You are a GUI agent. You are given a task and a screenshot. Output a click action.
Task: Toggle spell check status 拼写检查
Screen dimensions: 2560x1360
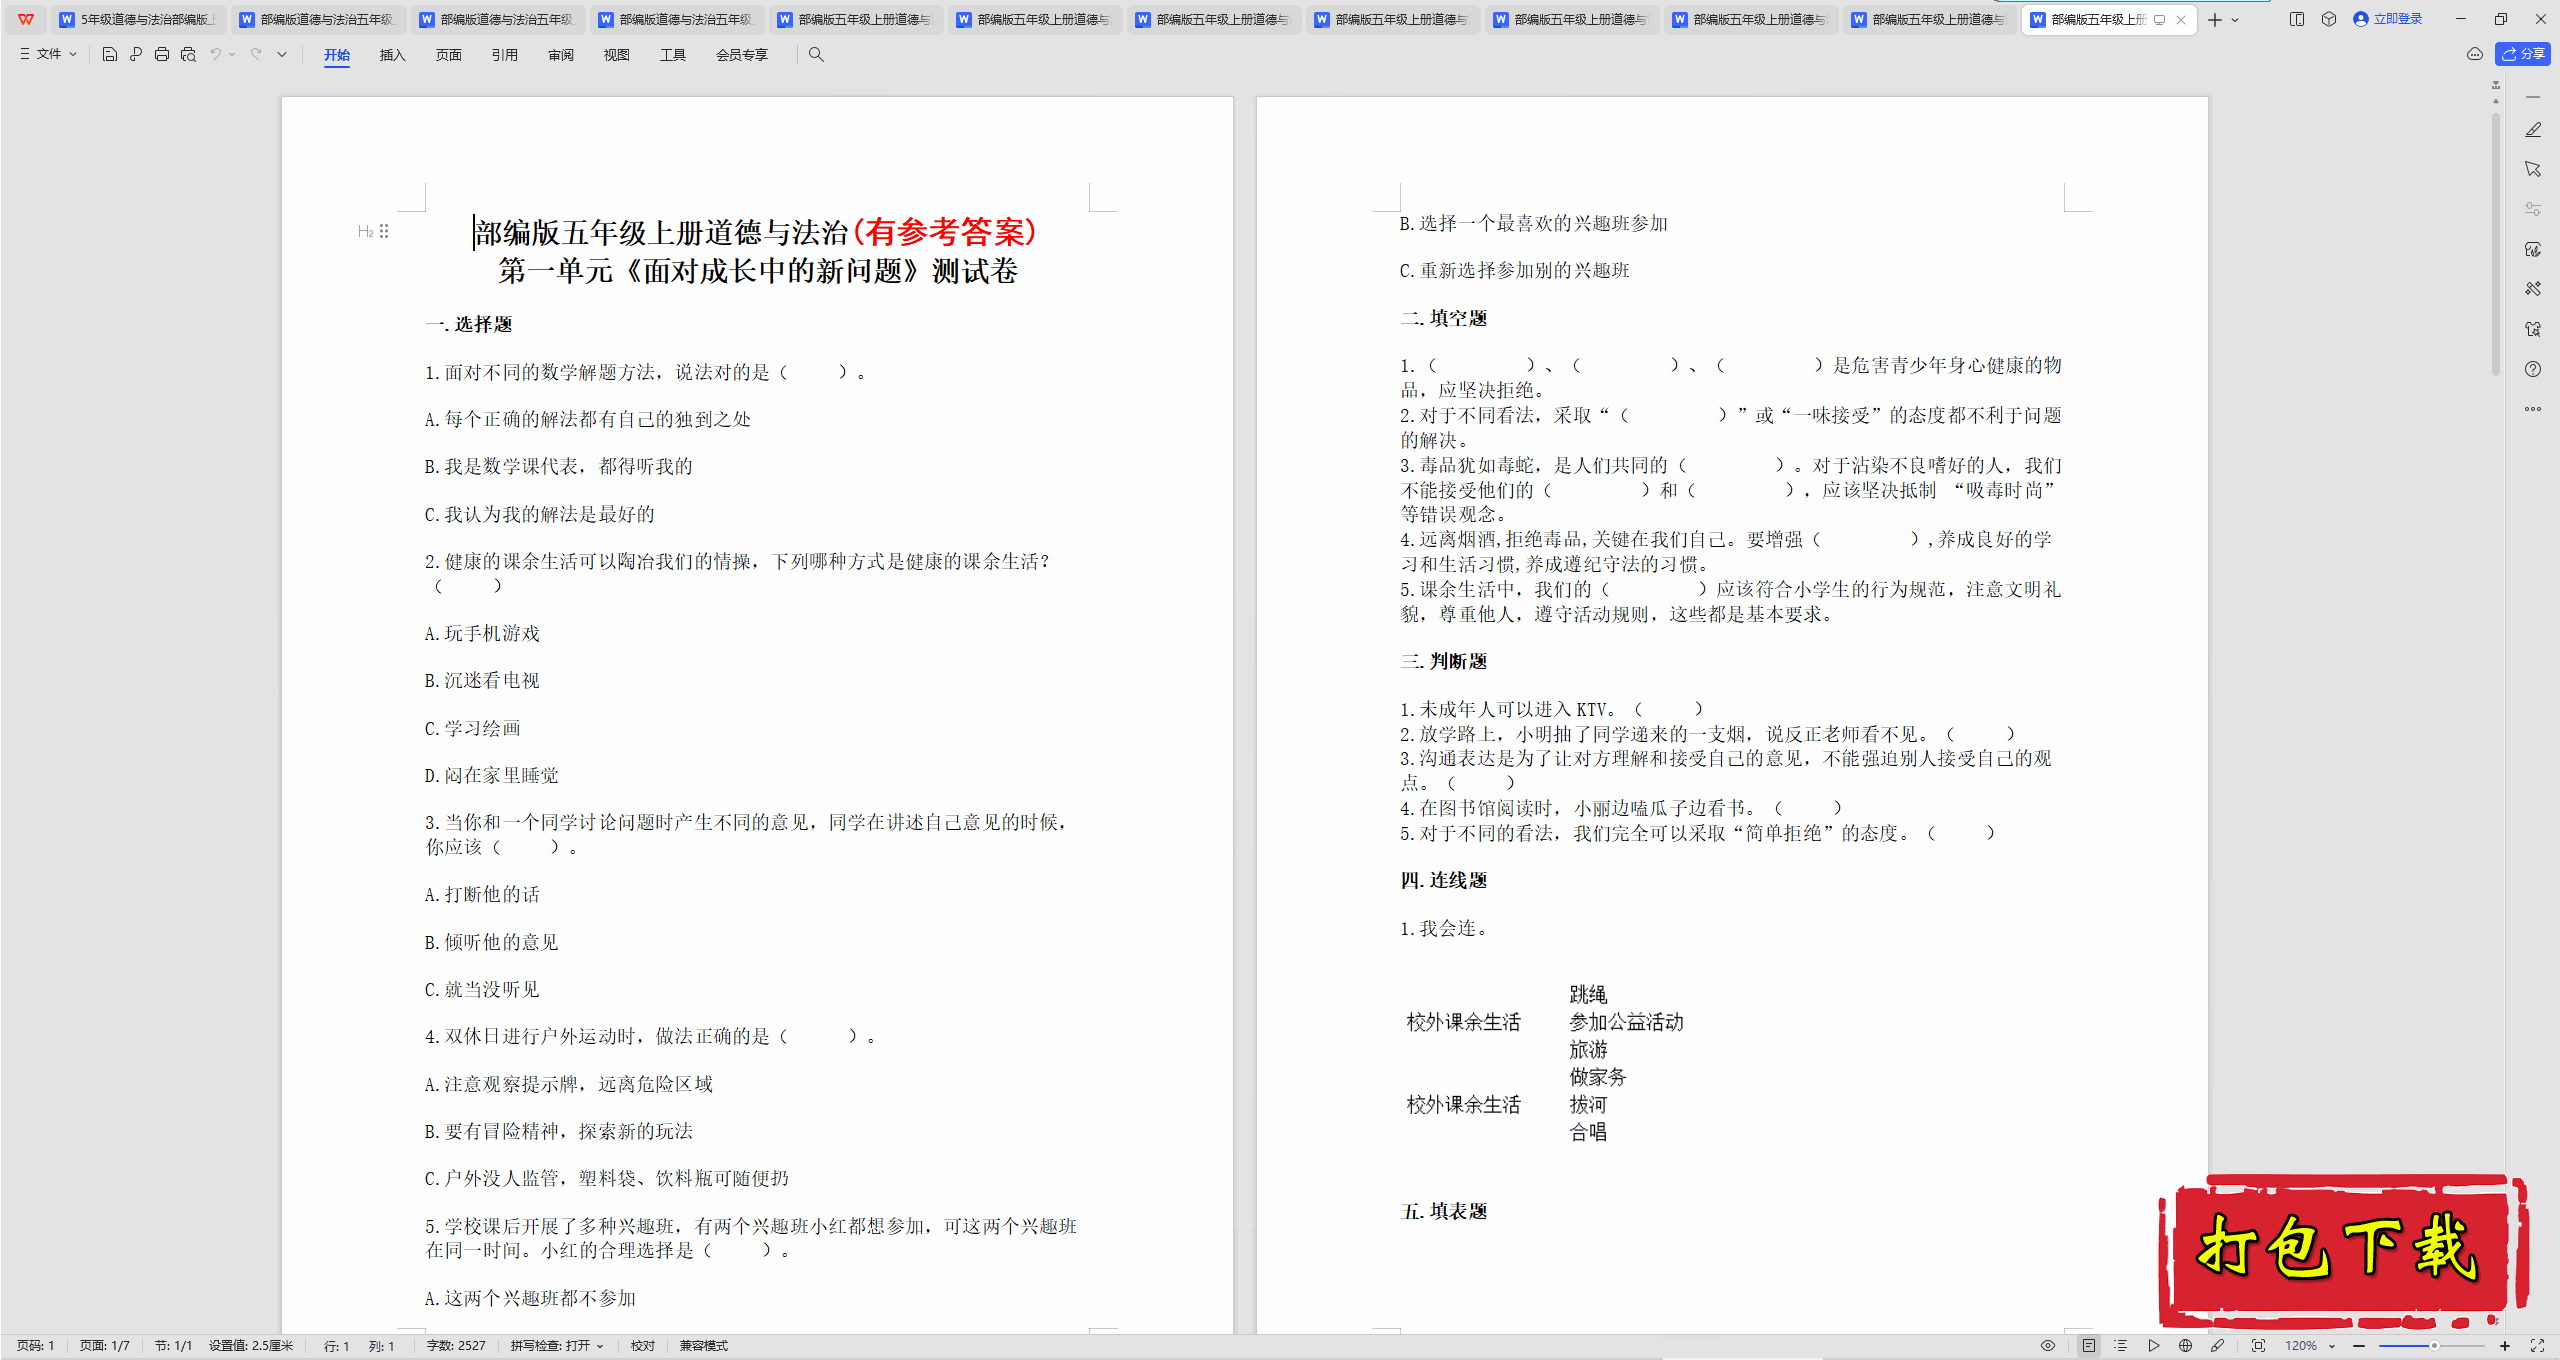(x=556, y=1346)
